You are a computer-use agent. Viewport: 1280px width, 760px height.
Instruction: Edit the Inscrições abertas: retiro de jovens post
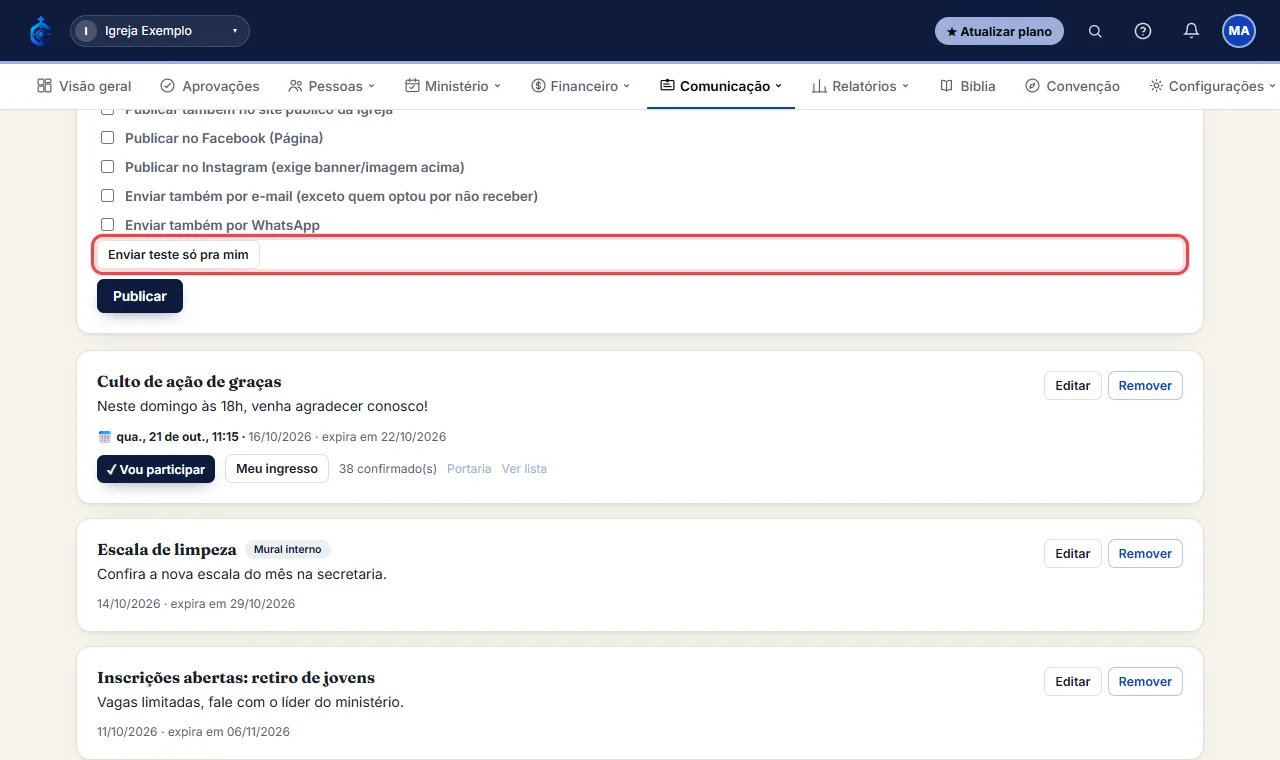[1073, 681]
